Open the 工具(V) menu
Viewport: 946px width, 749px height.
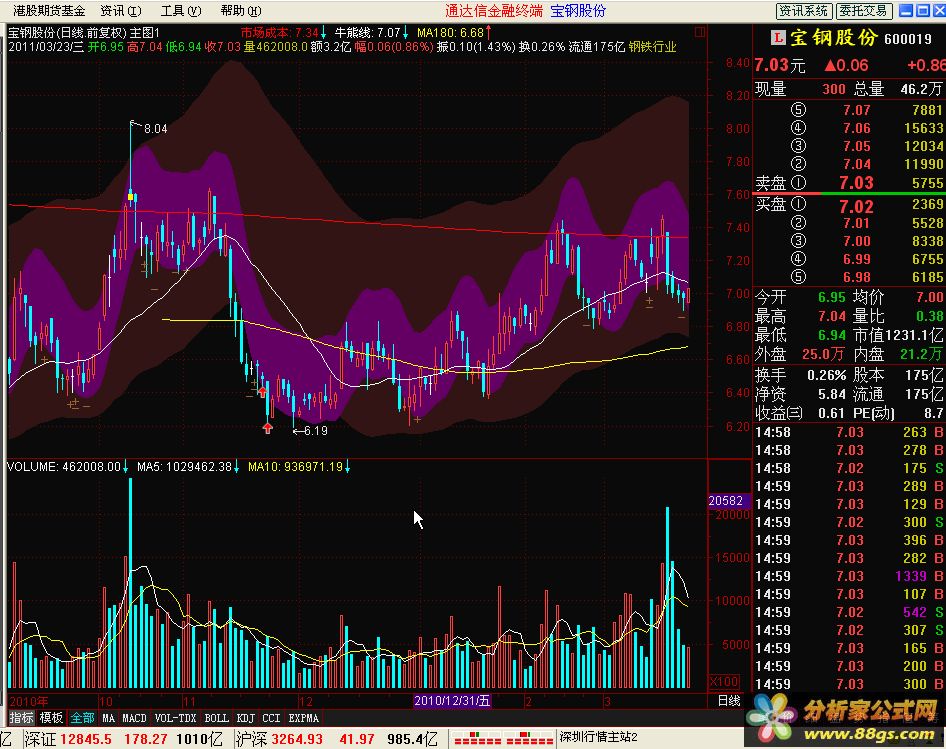pos(180,11)
